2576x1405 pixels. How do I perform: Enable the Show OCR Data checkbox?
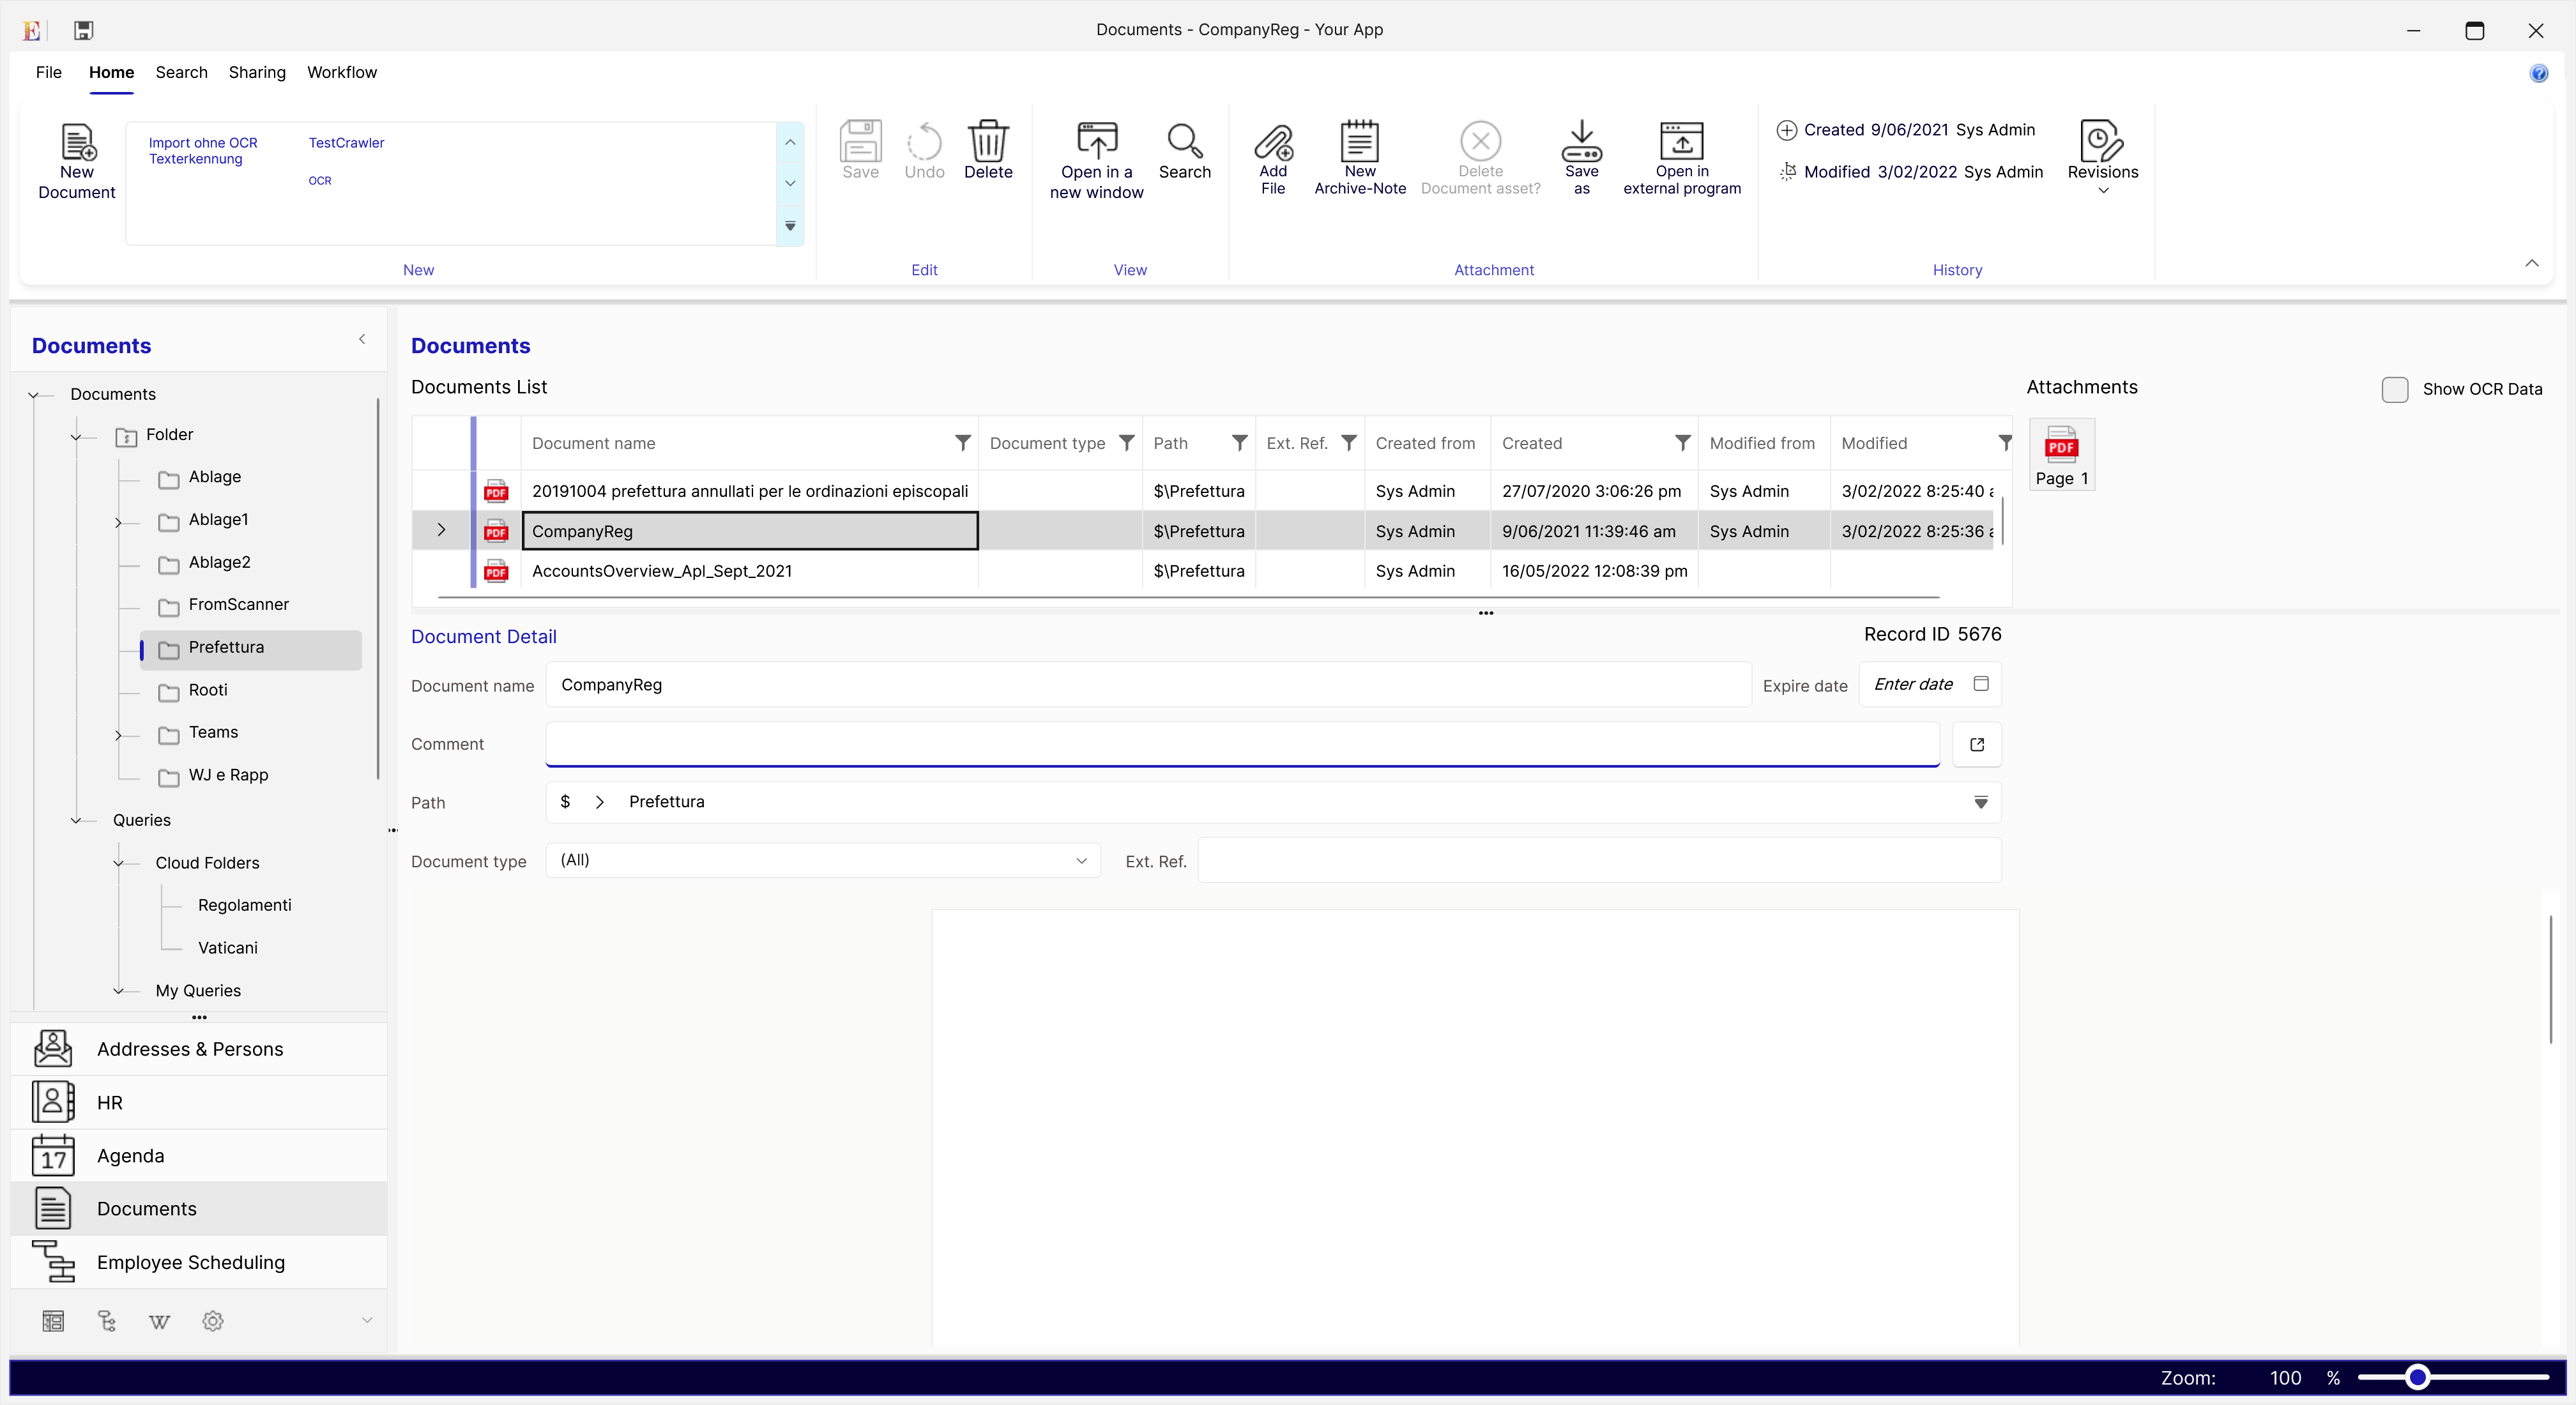coord(2394,389)
